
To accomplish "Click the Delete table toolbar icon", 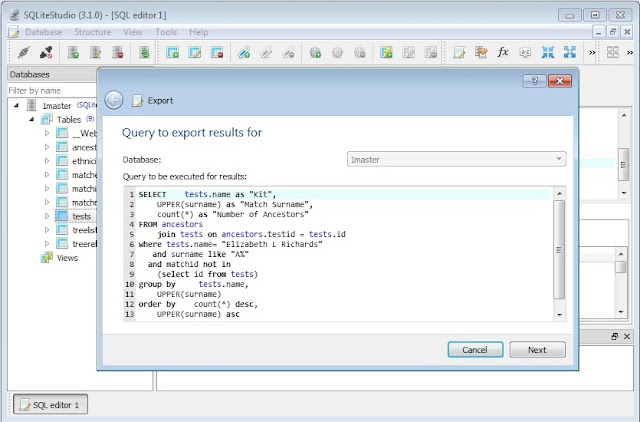I will 217,52.
